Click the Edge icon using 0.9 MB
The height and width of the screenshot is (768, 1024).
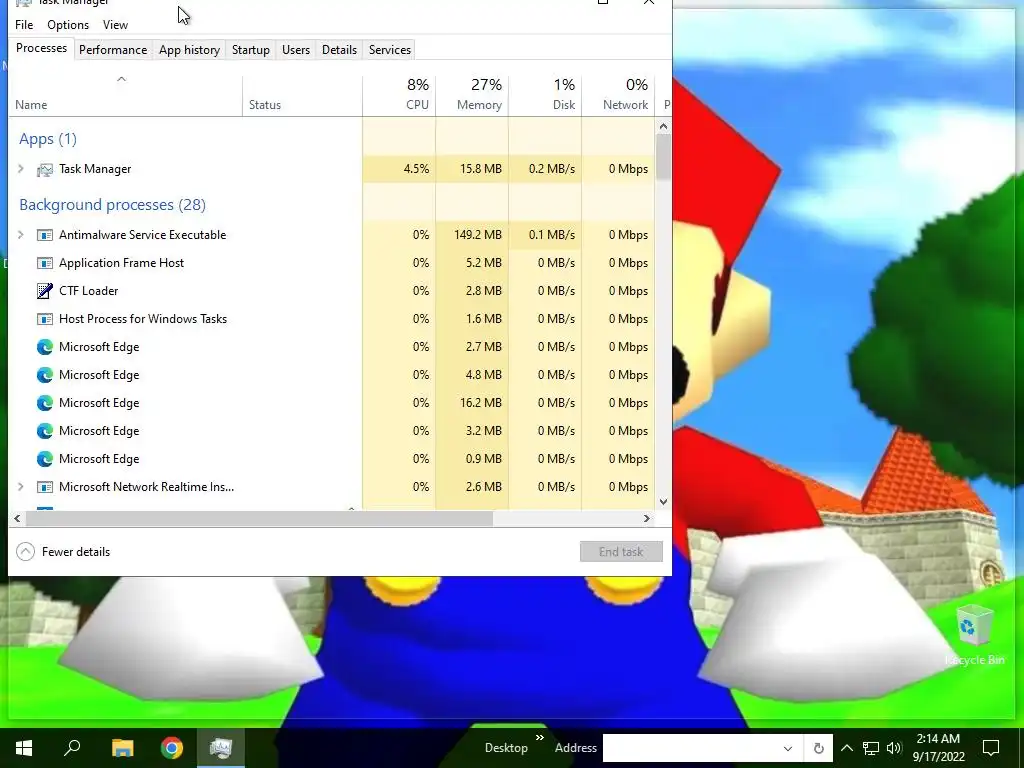tap(44, 459)
